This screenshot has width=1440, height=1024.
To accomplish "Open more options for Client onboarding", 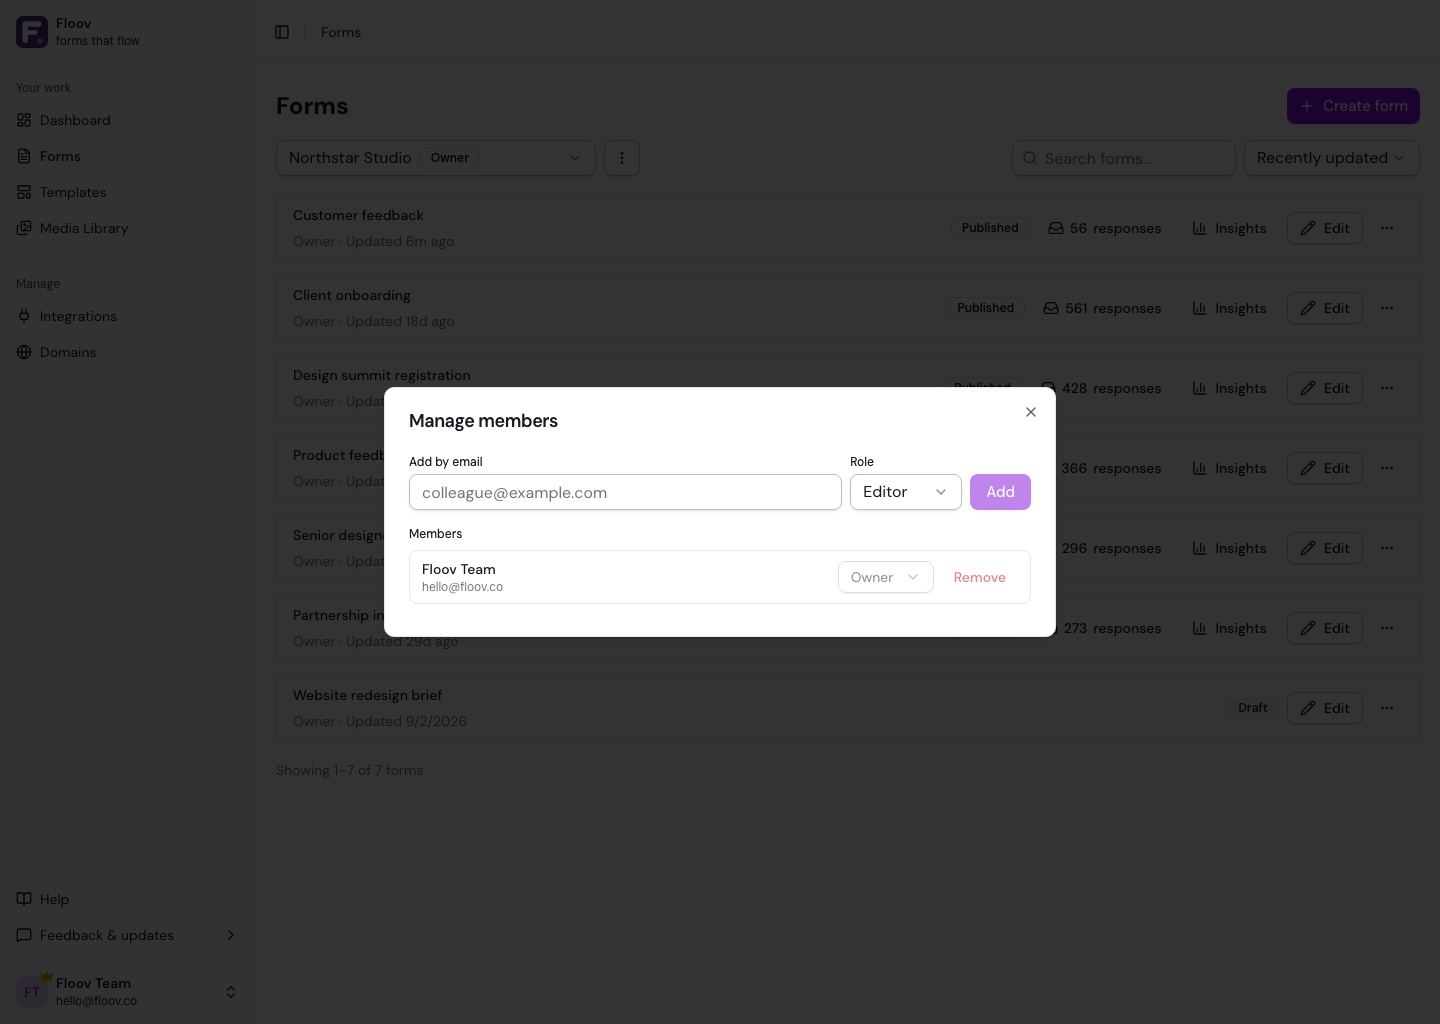I will tap(1387, 308).
